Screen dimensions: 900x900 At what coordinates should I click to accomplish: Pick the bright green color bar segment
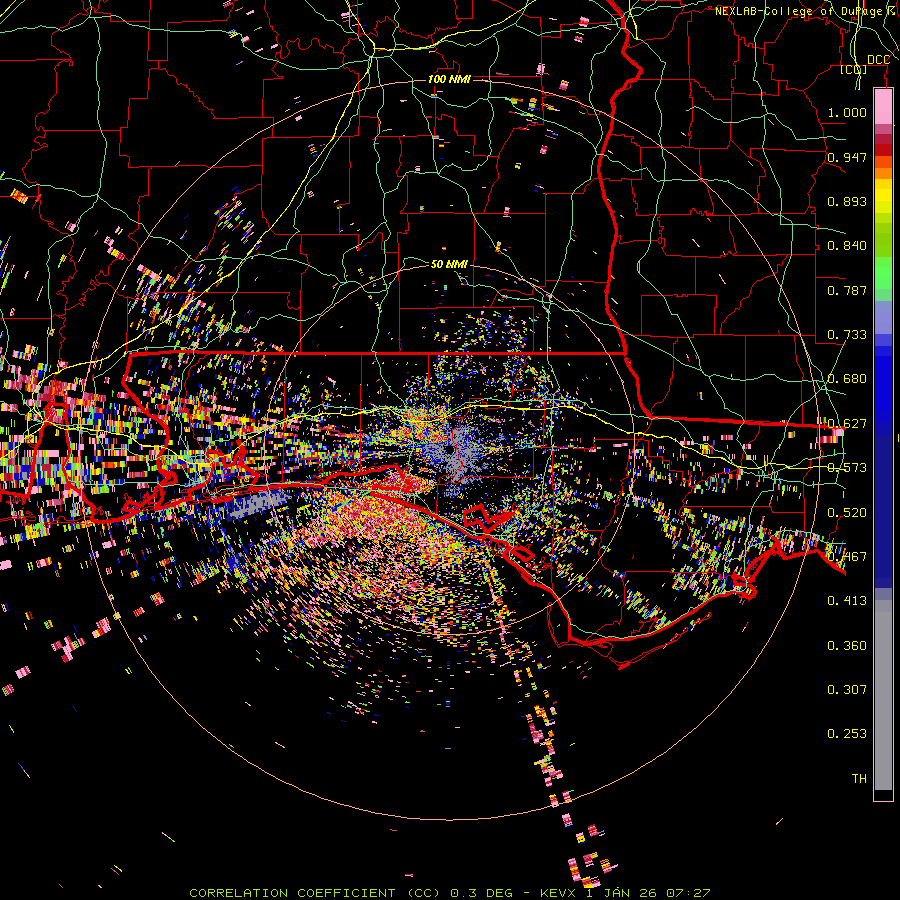tap(883, 273)
